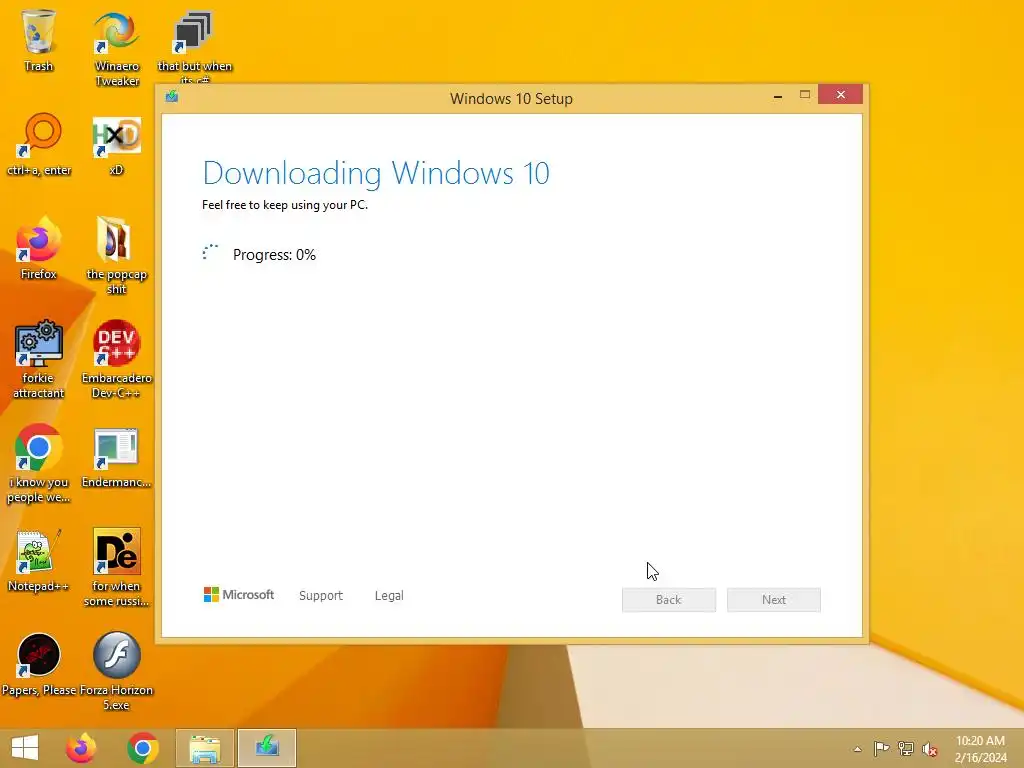1024x768 pixels.
Task: Select the Firefox desktop shortcut
Action: (39, 248)
